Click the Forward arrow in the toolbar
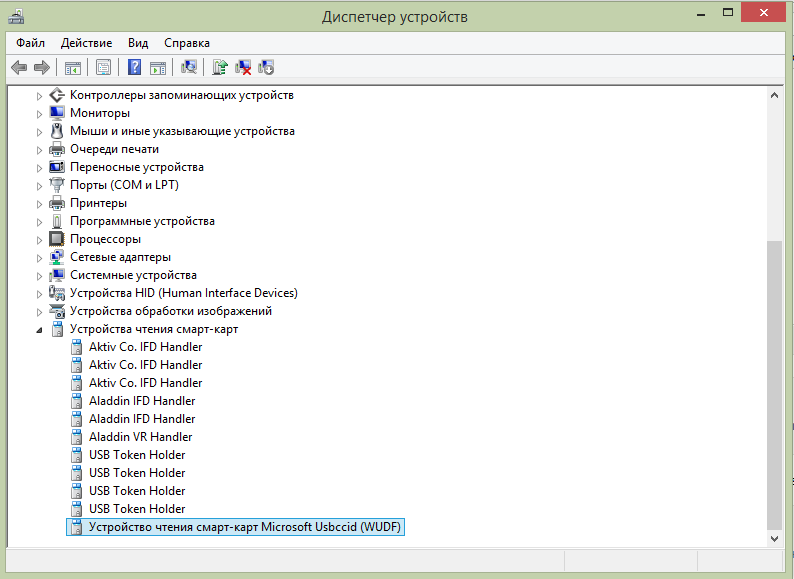 click(x=41, y=67)
